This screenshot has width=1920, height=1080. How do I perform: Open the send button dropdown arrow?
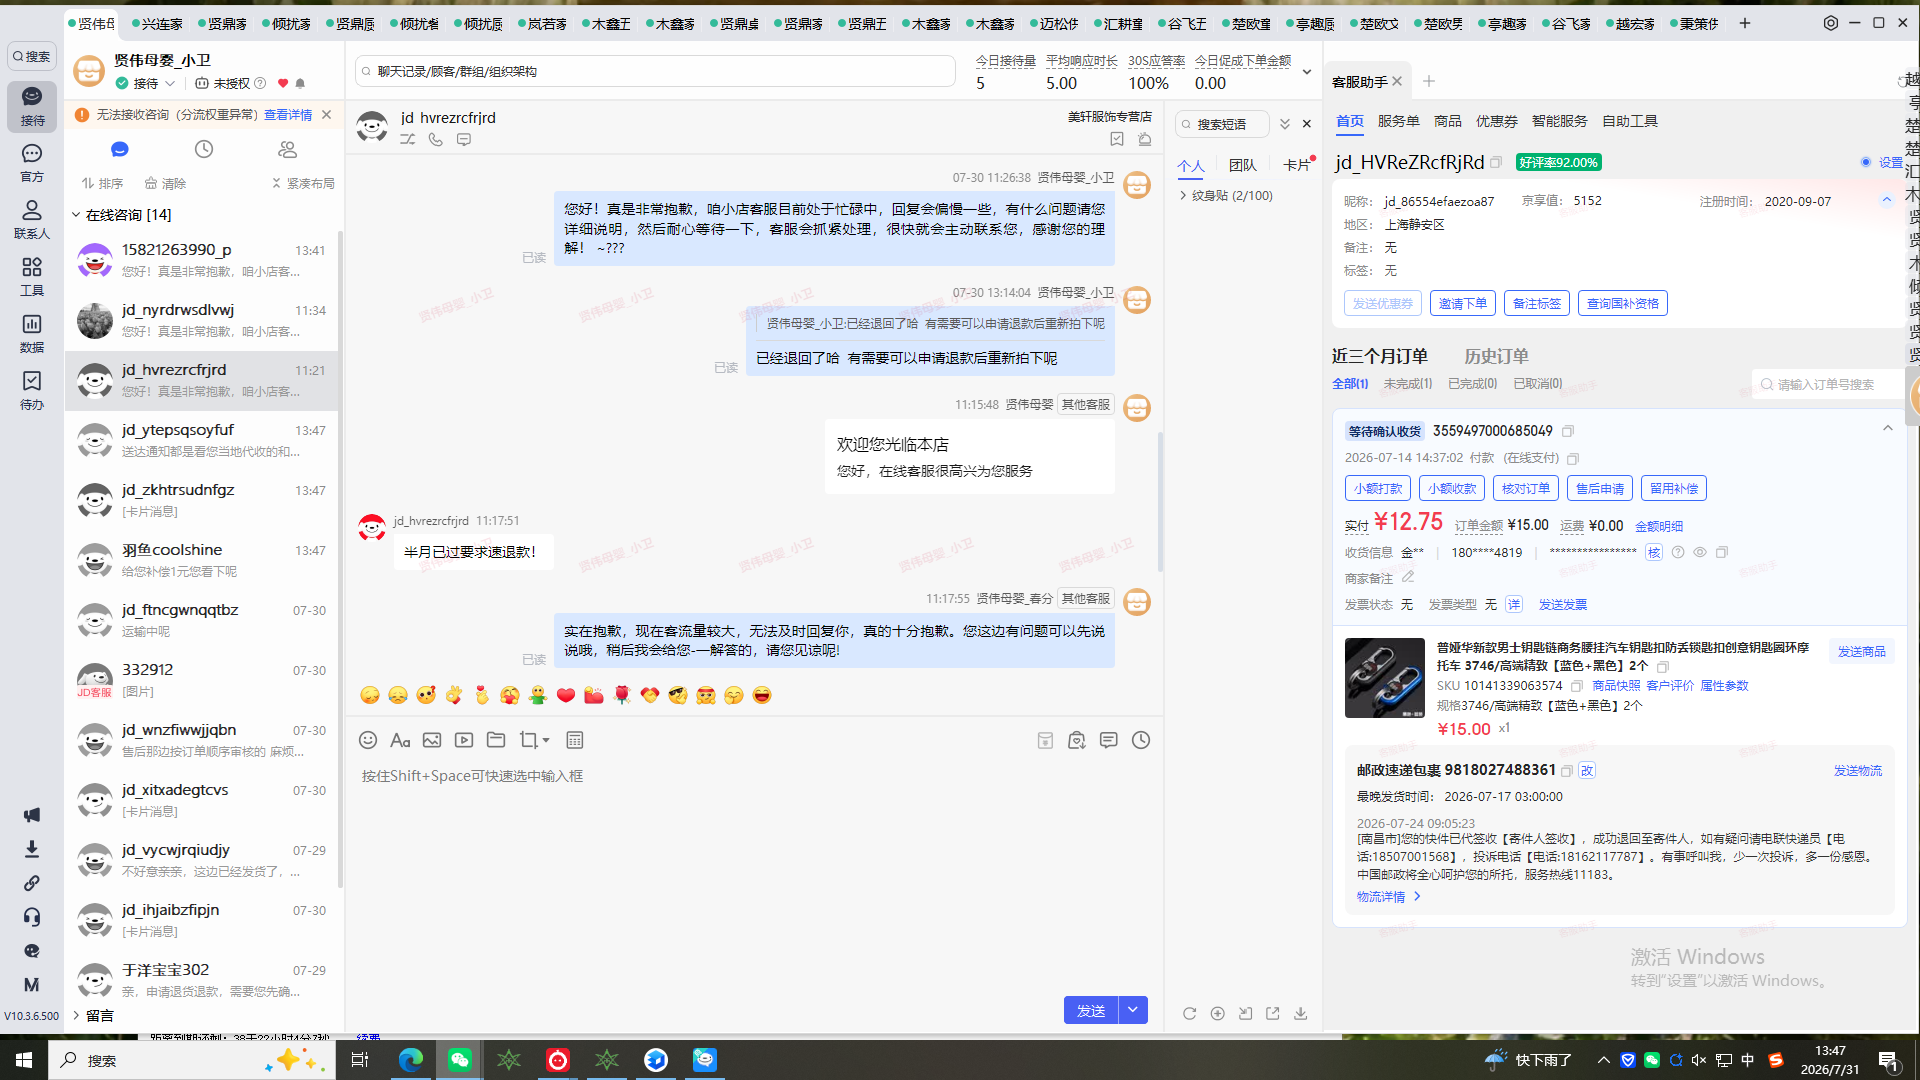1133,1010
